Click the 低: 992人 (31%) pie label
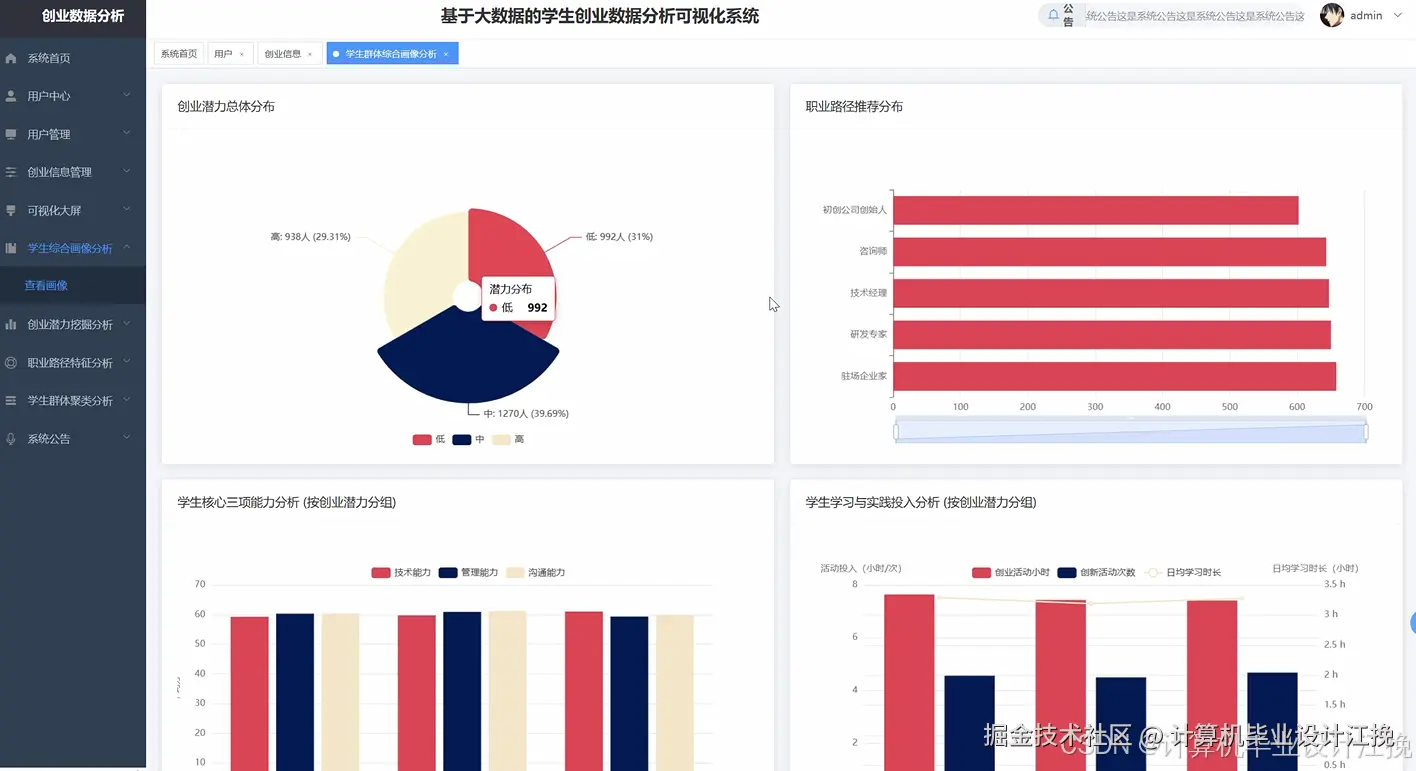Image resolution: width=1416 pixels, height=771 pixels. (619, 237)
